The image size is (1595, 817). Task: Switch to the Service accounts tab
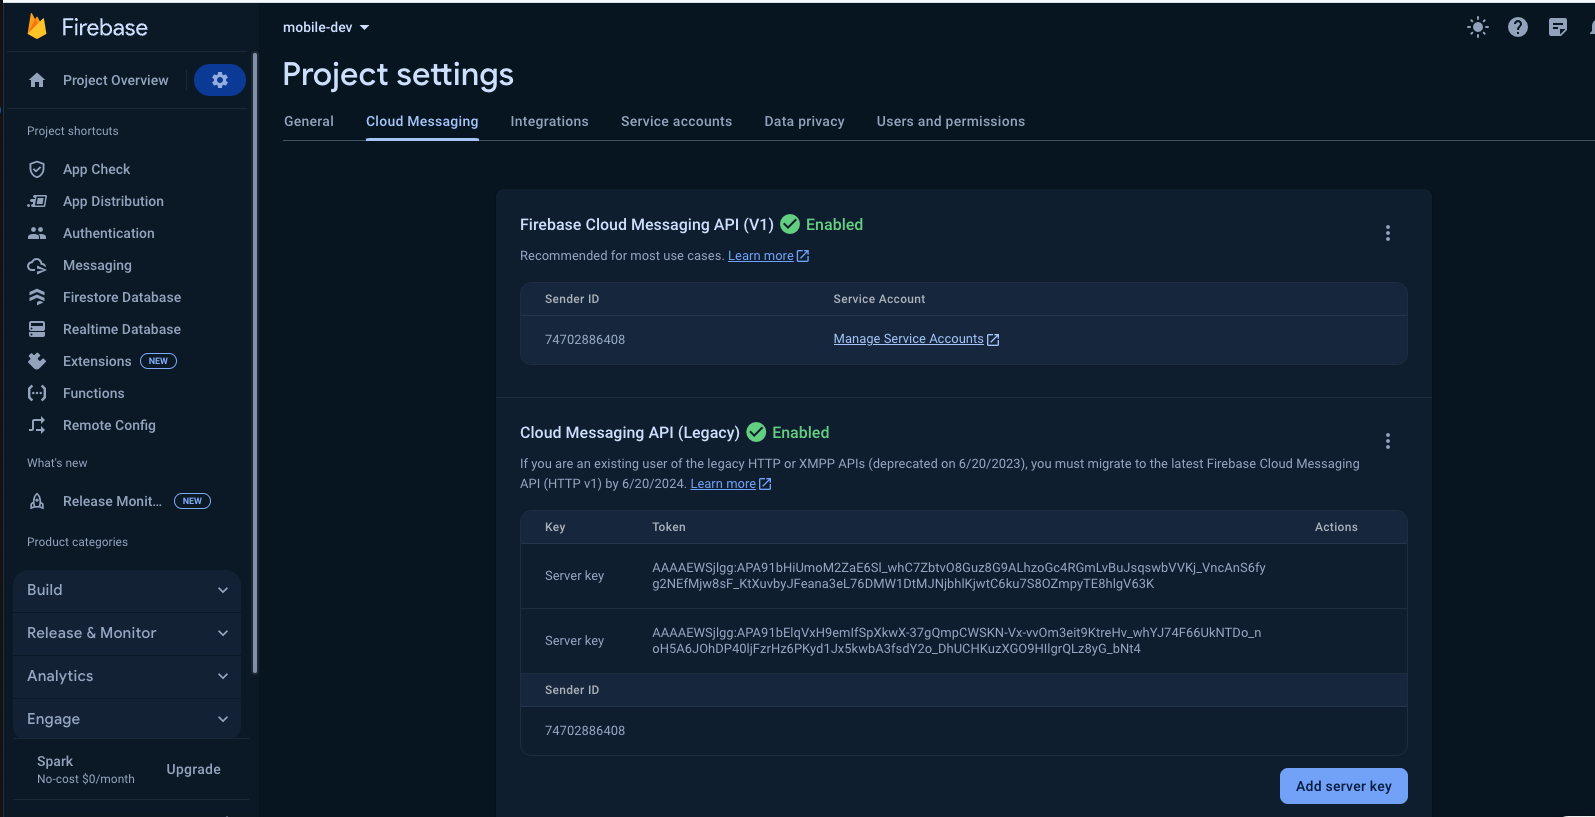[676, 121]
